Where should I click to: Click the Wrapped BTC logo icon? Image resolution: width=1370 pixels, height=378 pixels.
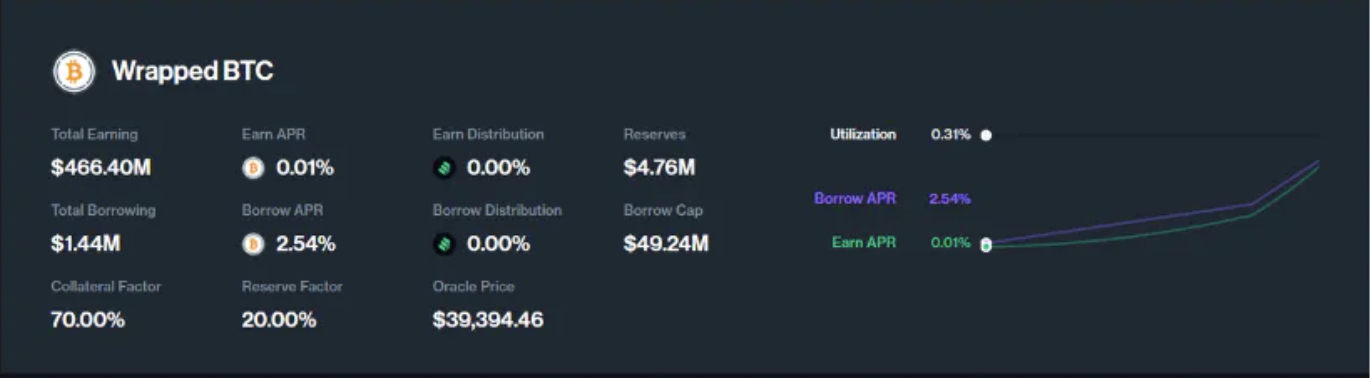(x=74, y=72)
